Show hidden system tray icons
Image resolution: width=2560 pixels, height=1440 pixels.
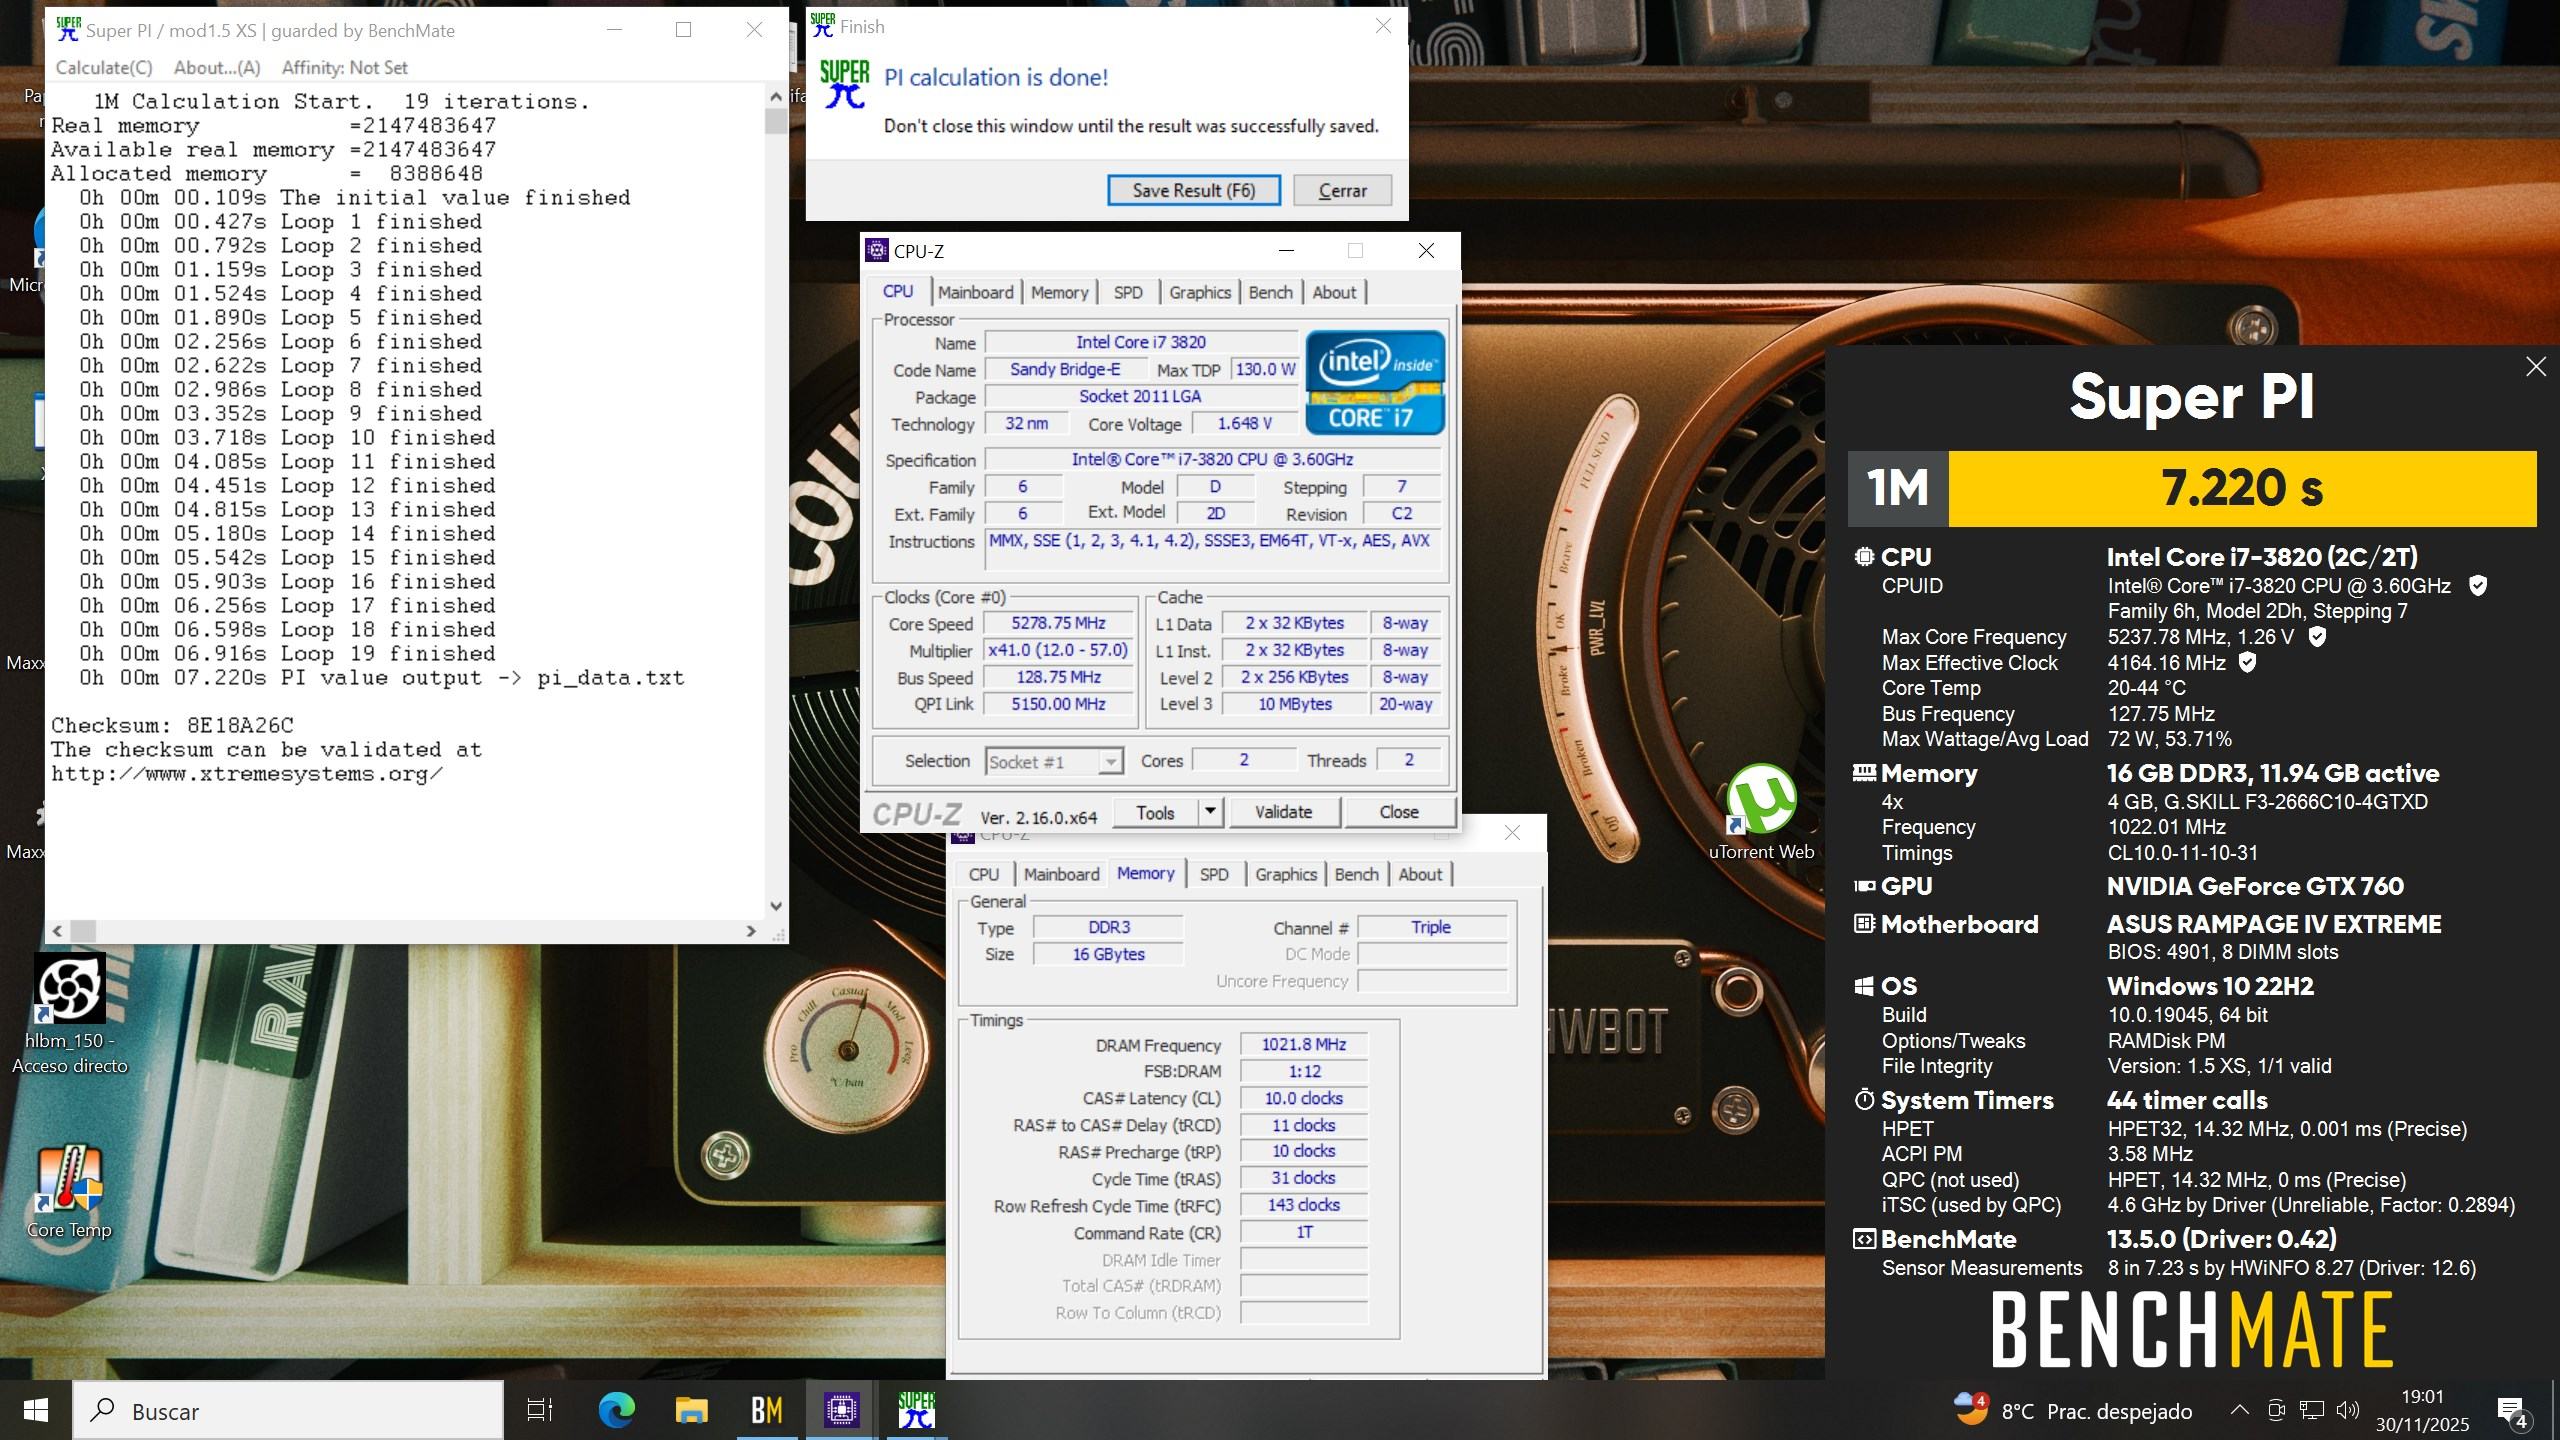pos(2240,1410)
